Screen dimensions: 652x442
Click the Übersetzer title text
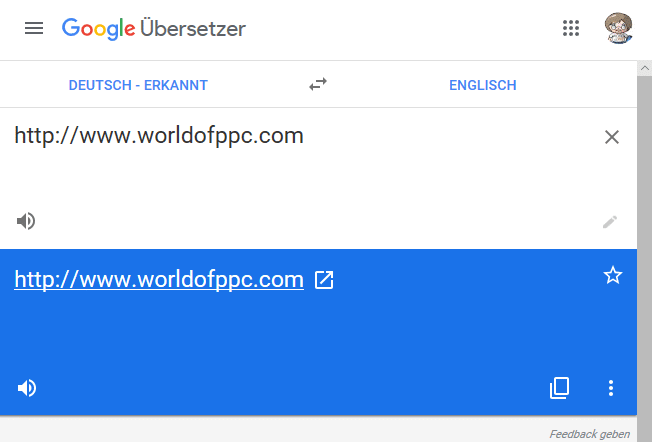tap(193, 28)
